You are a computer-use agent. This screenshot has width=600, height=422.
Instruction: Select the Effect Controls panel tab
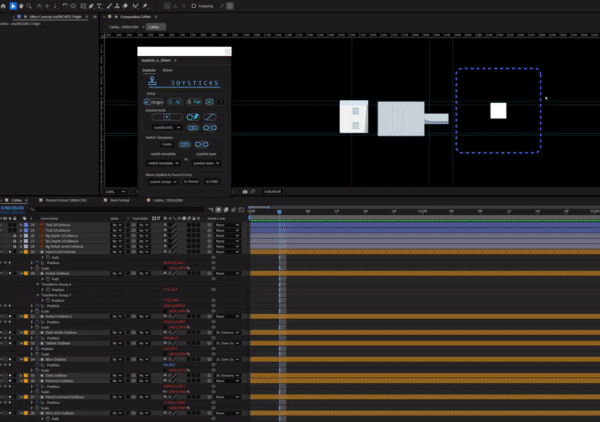(x=55, y=17)
